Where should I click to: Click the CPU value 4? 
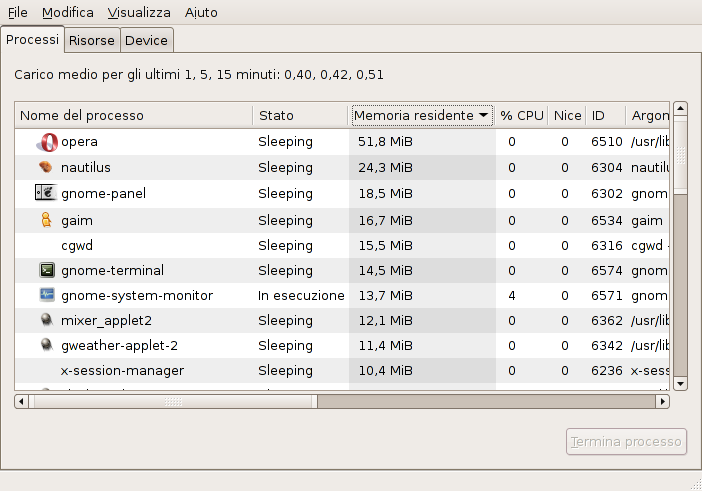point(512,296)
